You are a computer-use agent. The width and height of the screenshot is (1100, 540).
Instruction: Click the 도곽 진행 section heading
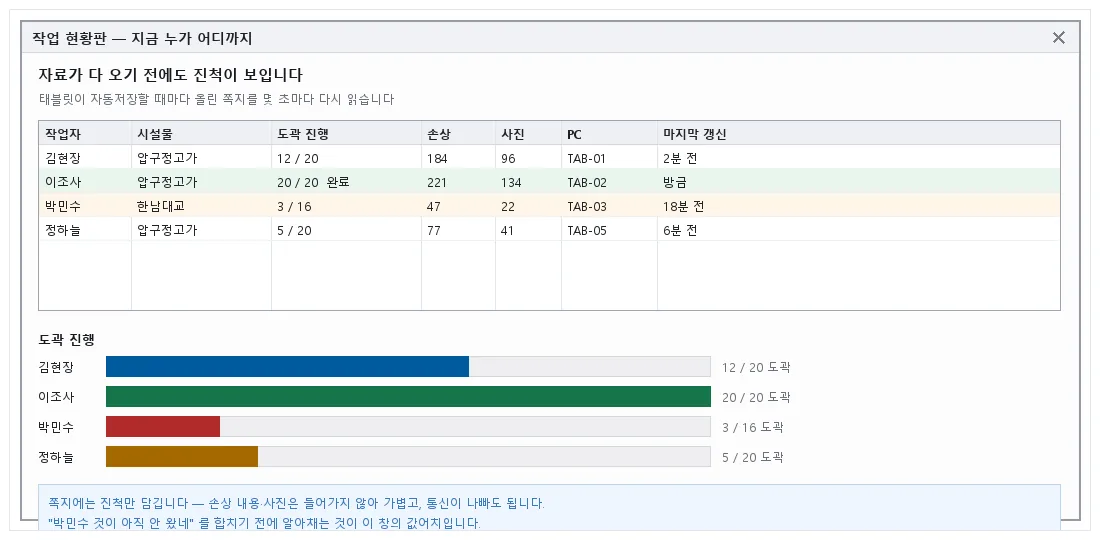(x=67, y=340)
